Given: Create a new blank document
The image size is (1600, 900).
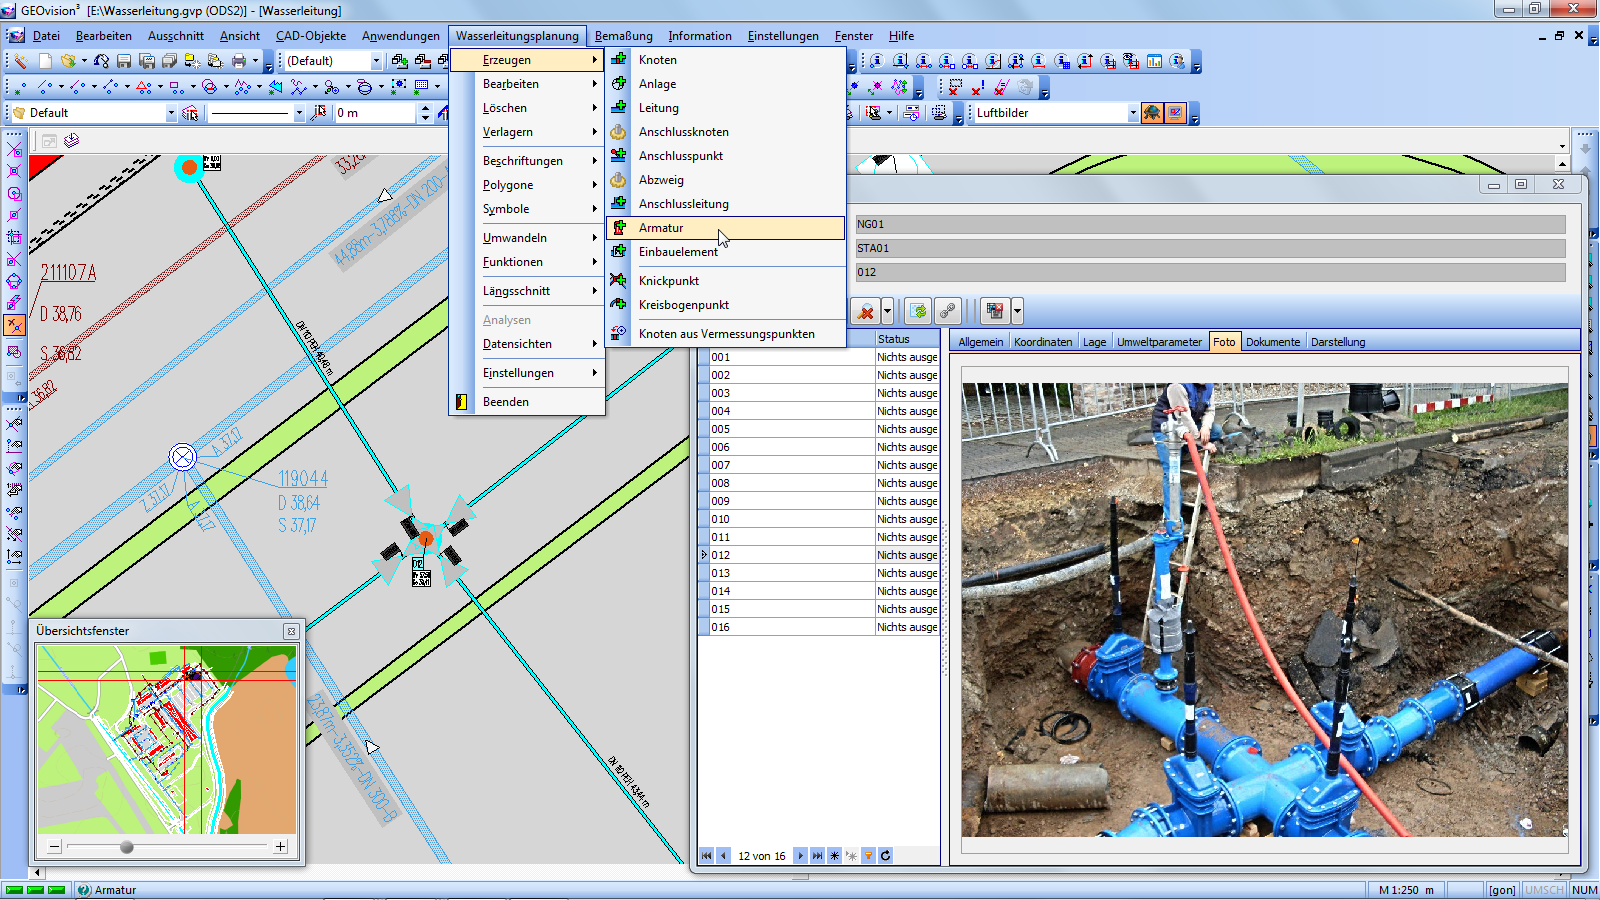Looking at the screenshot, I should [x=45, y=61].
